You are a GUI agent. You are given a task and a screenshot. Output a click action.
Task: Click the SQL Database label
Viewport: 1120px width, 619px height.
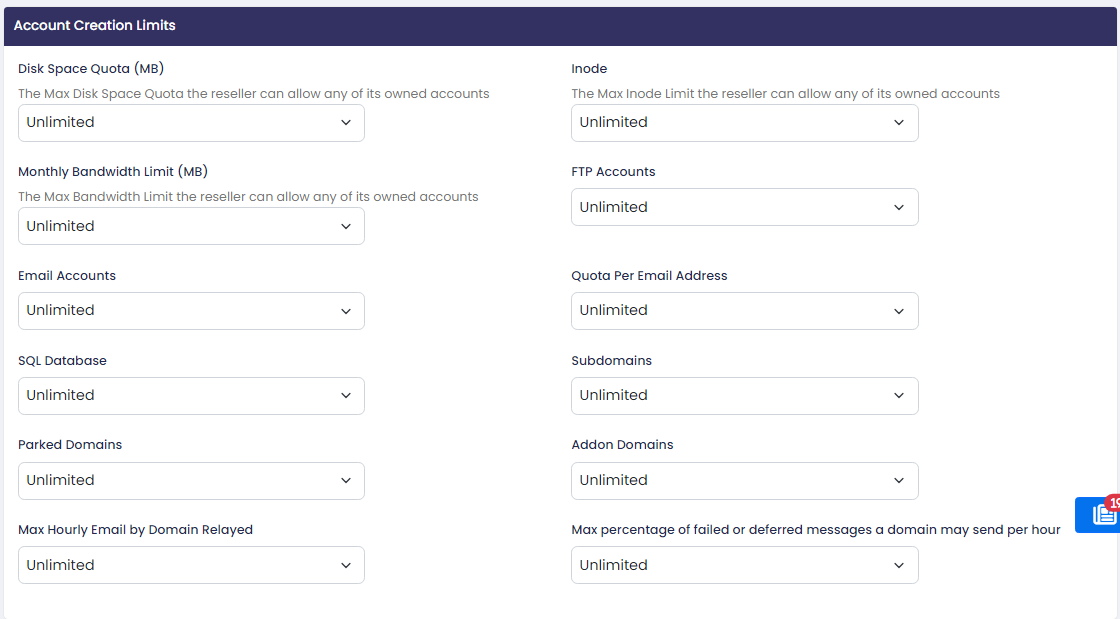pyautogui.click(x=62, y=361)
